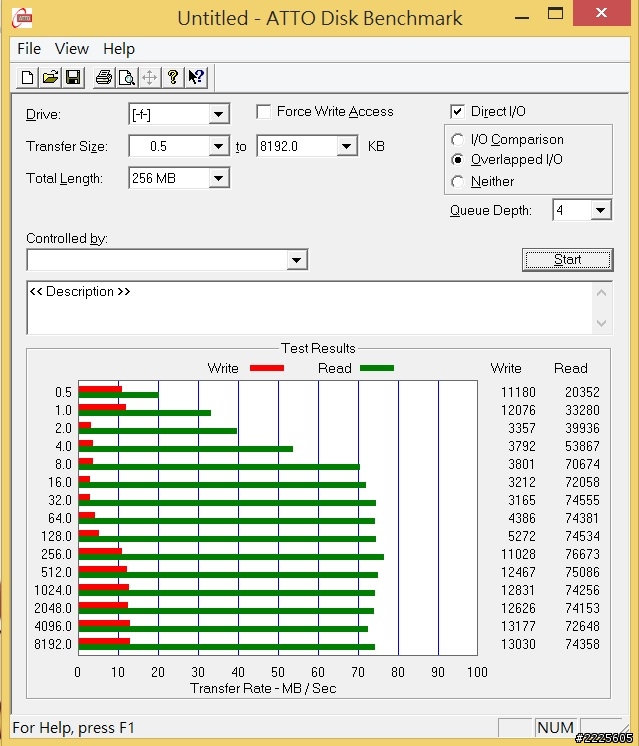Click the New document toolbar icon

[x=28, y=77]
